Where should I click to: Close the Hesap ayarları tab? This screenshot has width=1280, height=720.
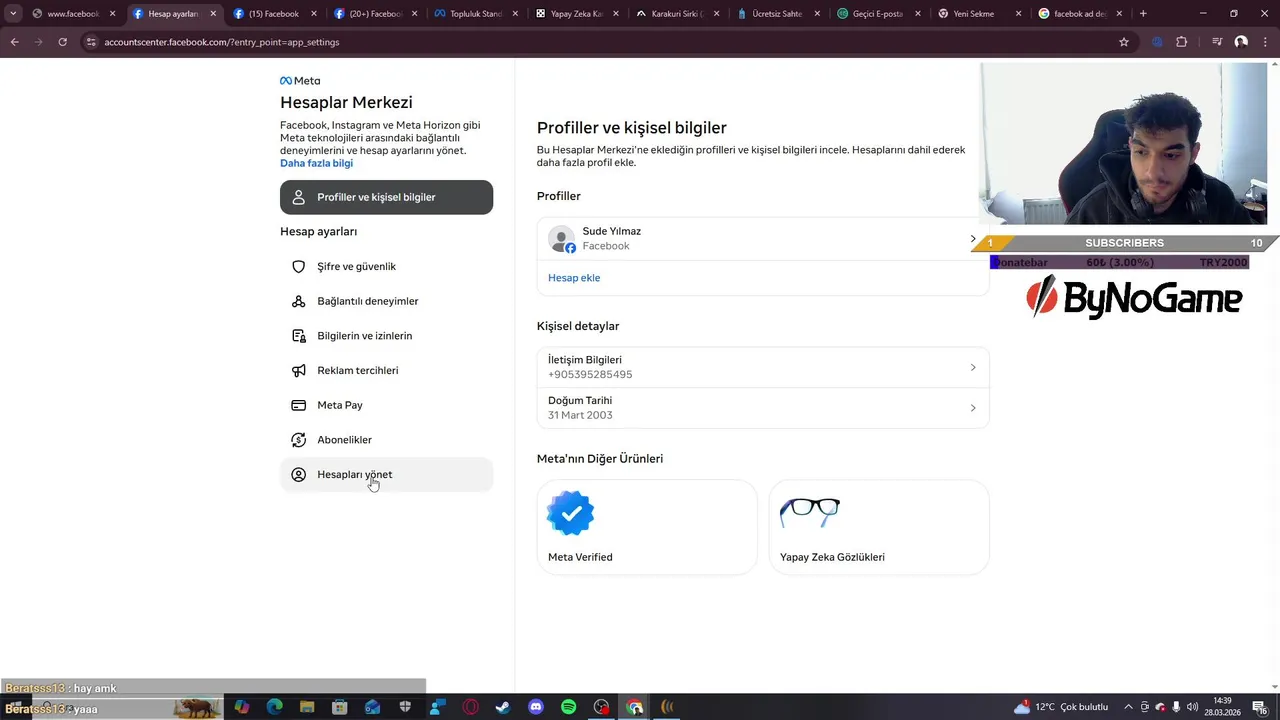[213, 14]
